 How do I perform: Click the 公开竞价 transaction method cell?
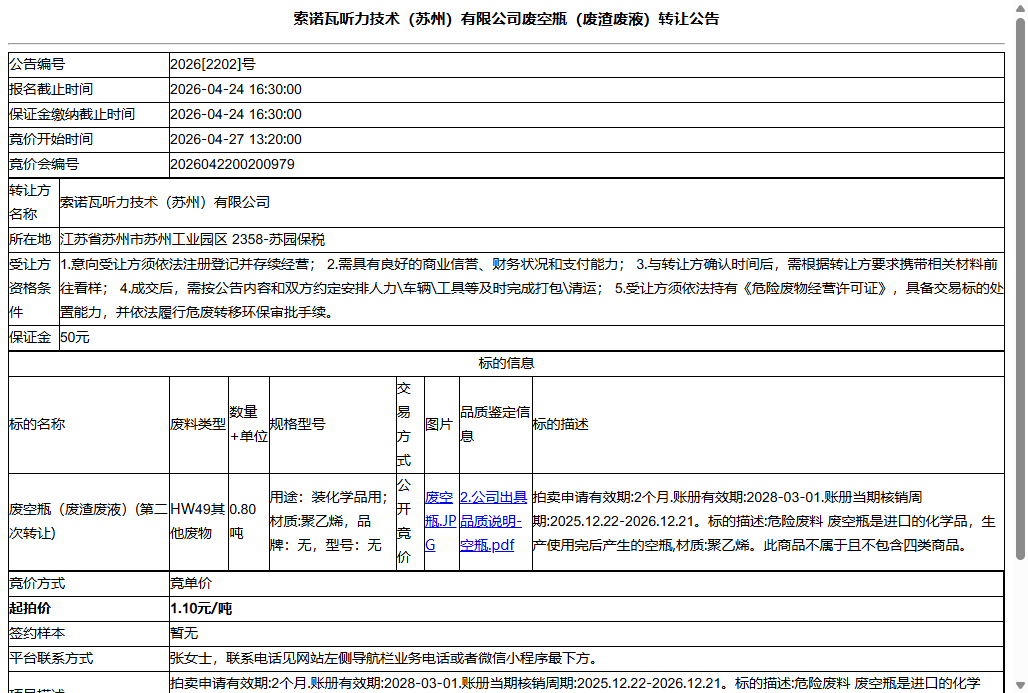[410, 521]
